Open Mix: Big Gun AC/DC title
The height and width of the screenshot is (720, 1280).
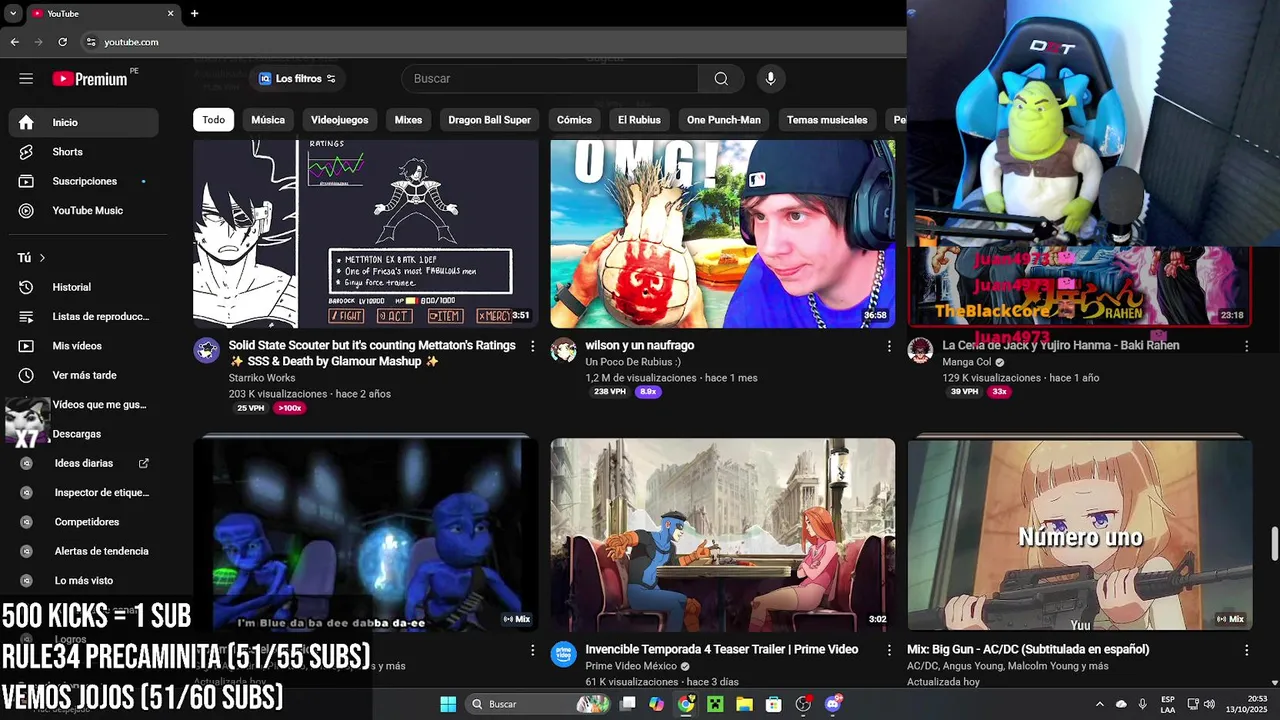click(x=1028, y=649)
